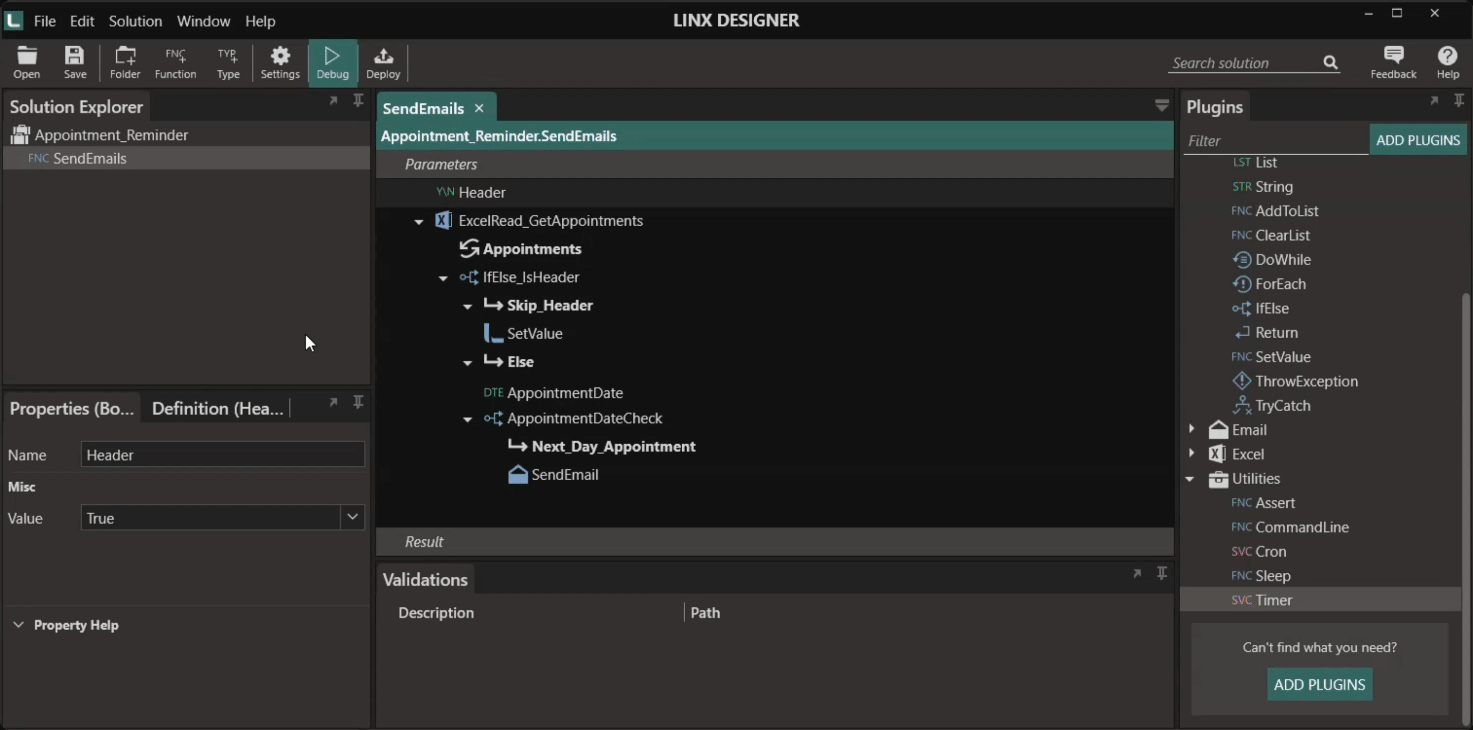Click the plugins Filter field
Image resolution: width=1473 pixels, height=730 pixels.
(1275, 141)
